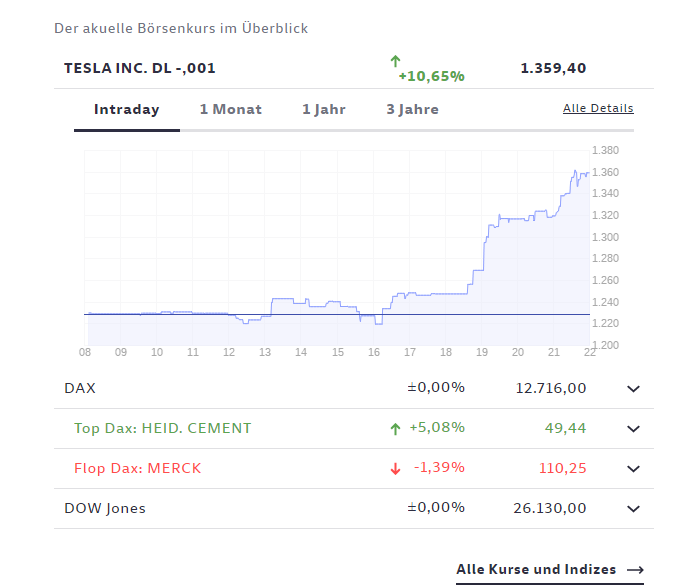Viewport: 688px width, 588px height.
Task: Click the 49,44 price
Action: tap(565, 428)
